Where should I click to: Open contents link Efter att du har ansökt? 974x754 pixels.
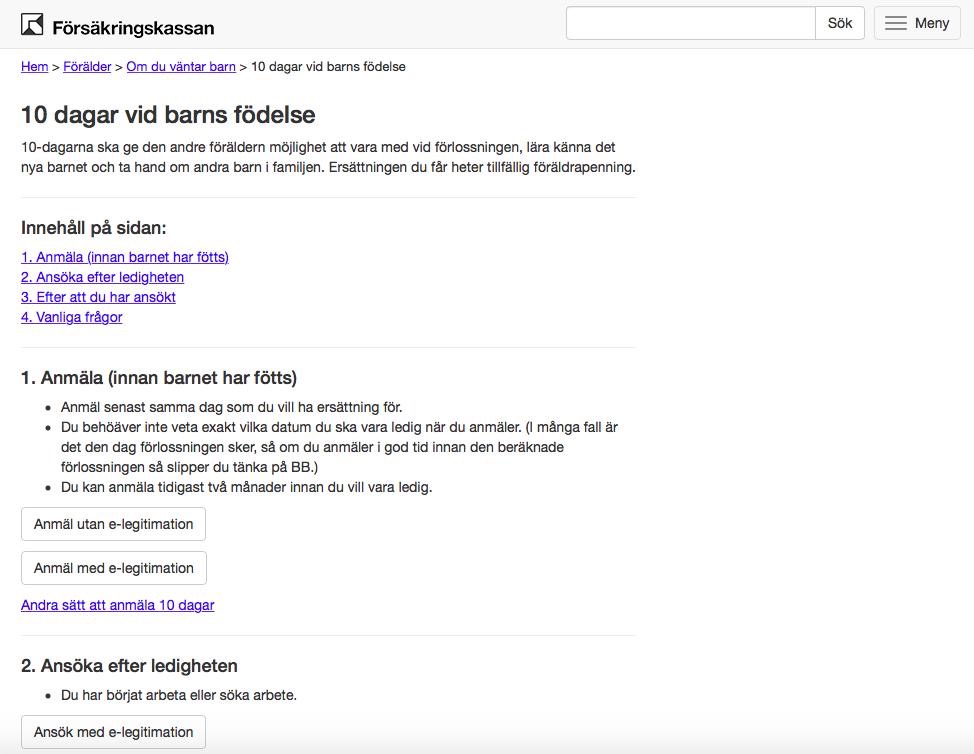tap(98, 297)
